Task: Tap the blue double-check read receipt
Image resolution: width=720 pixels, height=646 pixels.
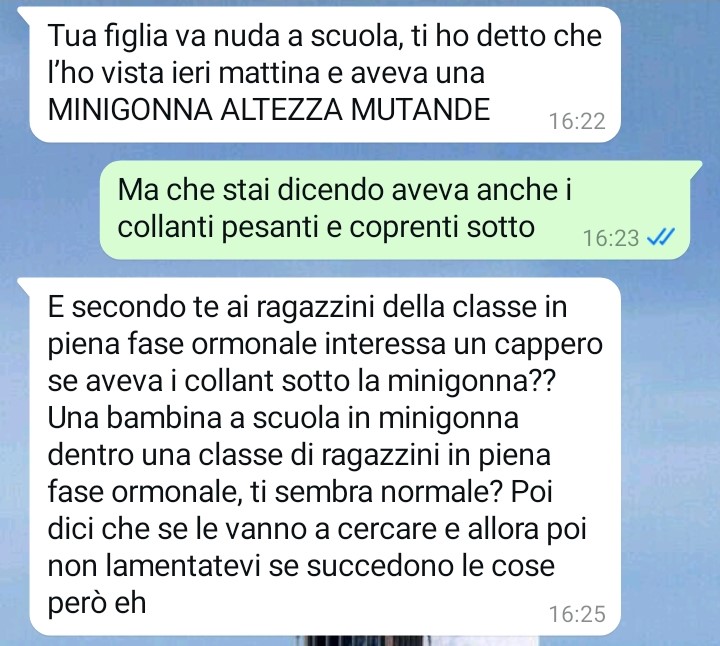Action: [x=660, y=237]
